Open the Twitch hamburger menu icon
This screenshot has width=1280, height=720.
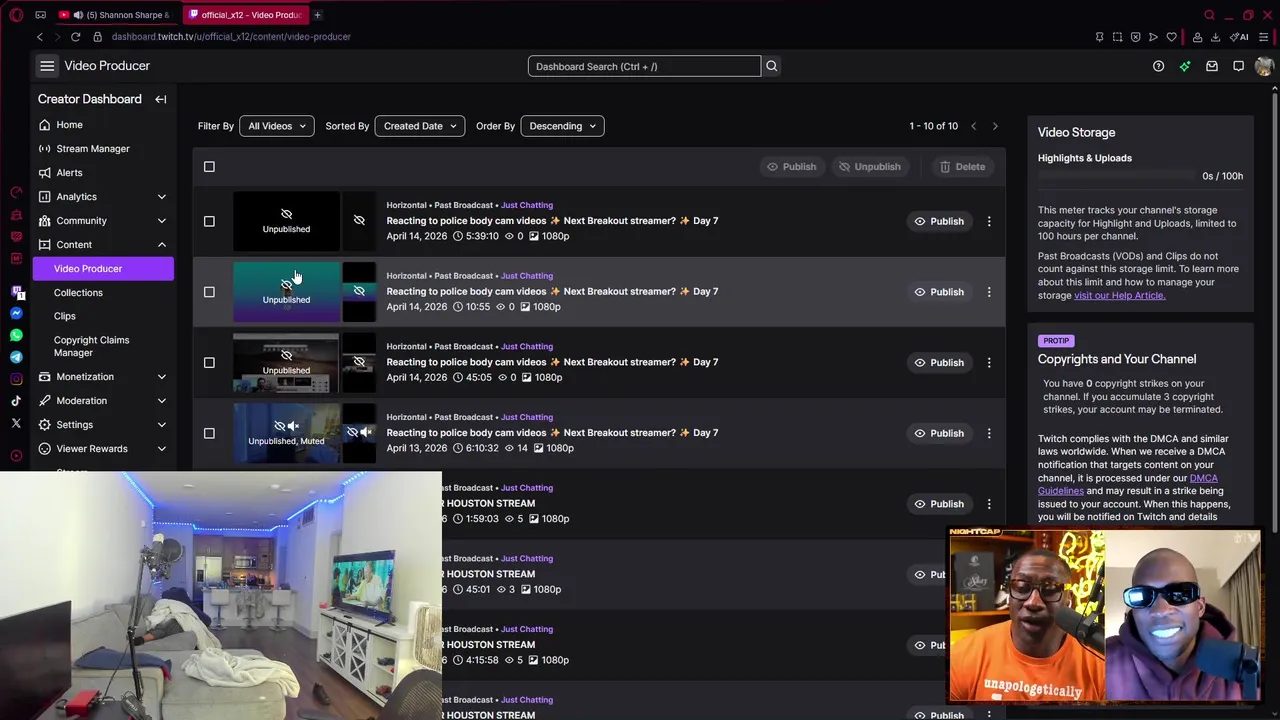[47, 66]
